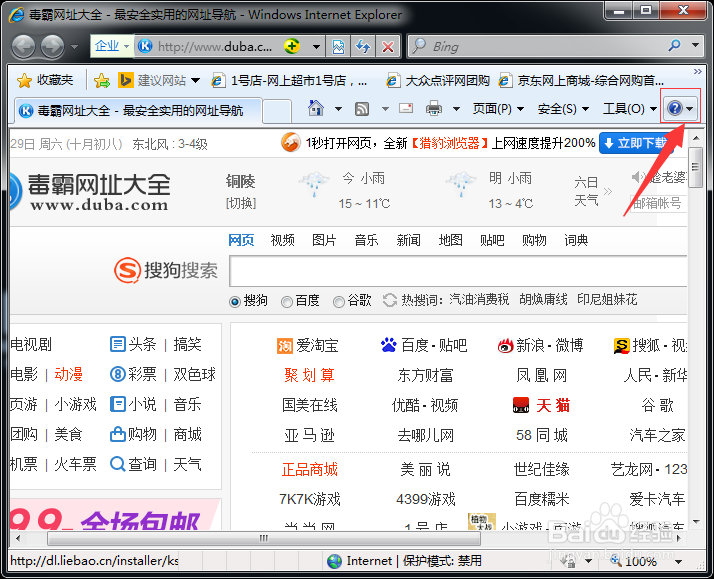Open the recent pages dropdown arrow
The width and height of the screenshot is (714, 579).
click(x=74, y=46)
